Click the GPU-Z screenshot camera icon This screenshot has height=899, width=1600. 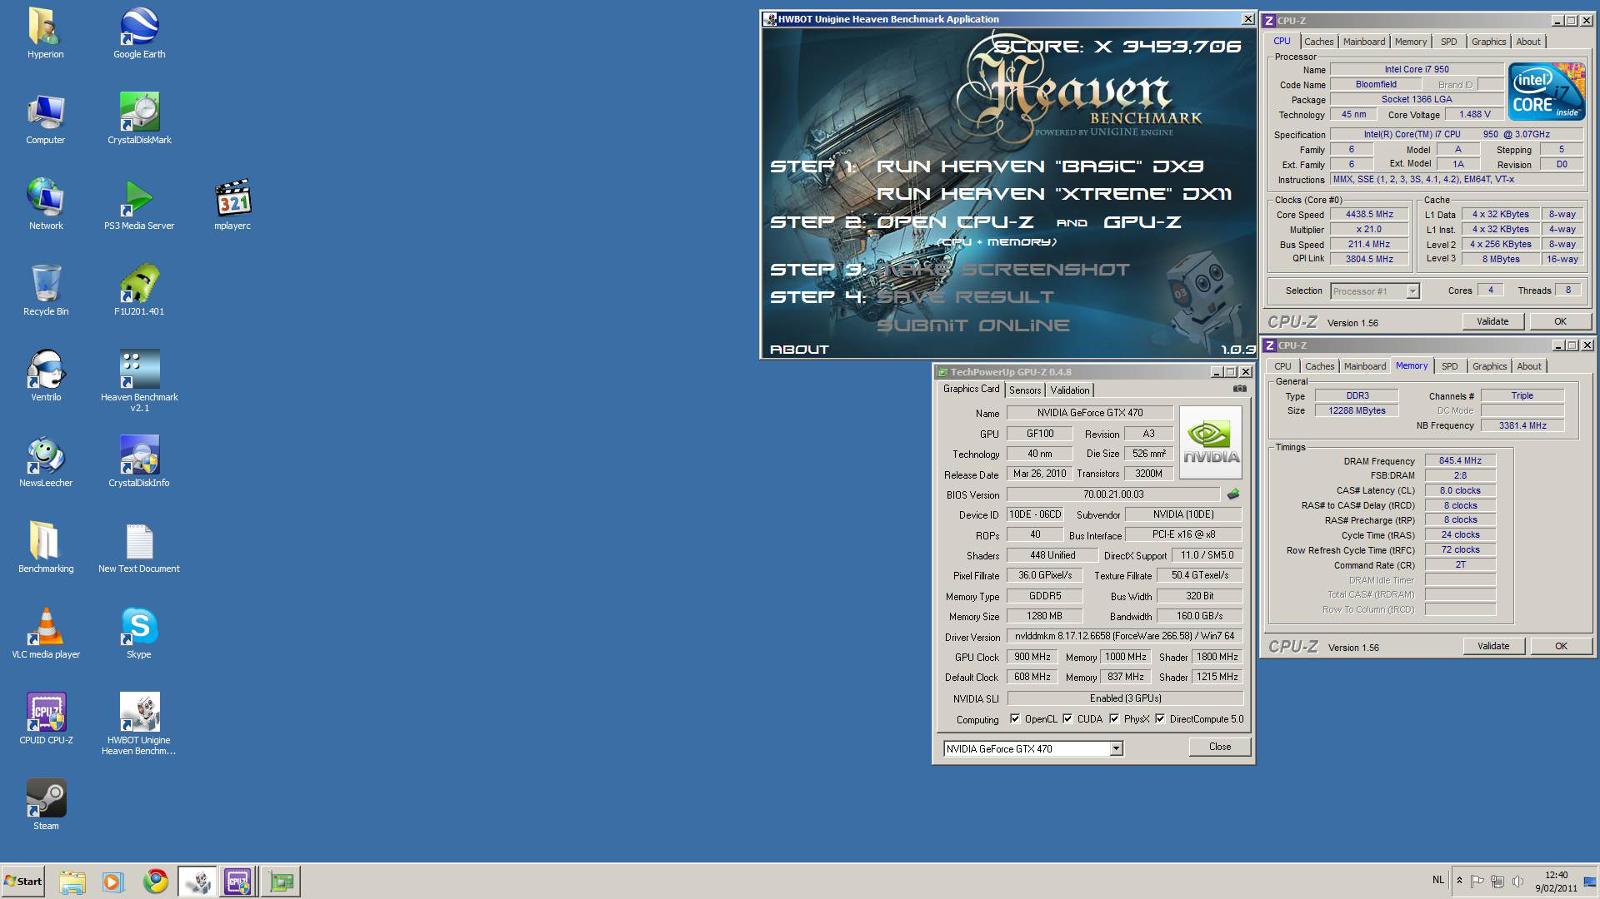pos(1240,388)
